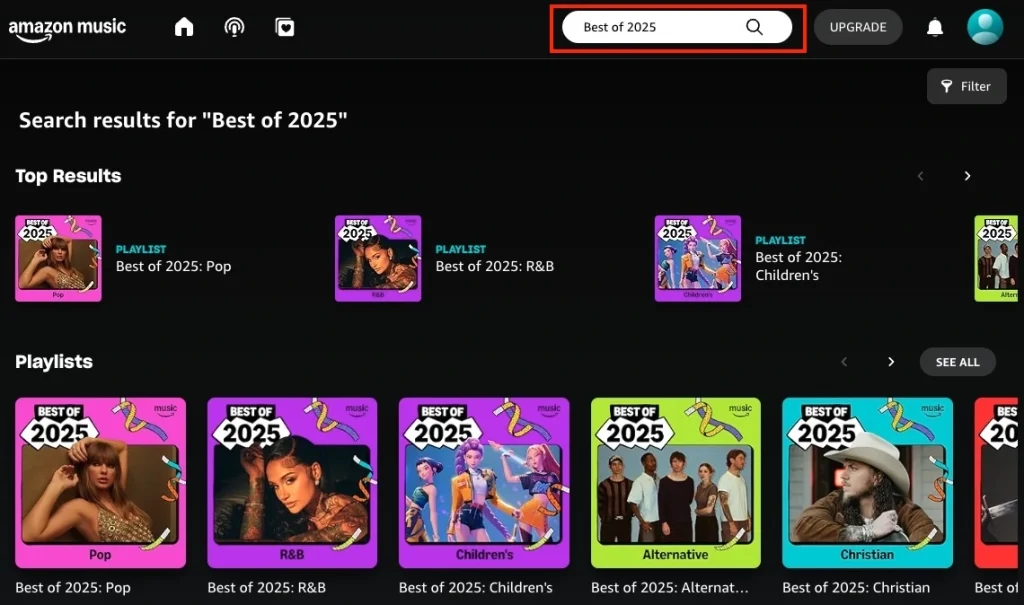Click the search magnifying glass icon
Image resolution: width=1024 pixels, height=605 pixels.
755,25
